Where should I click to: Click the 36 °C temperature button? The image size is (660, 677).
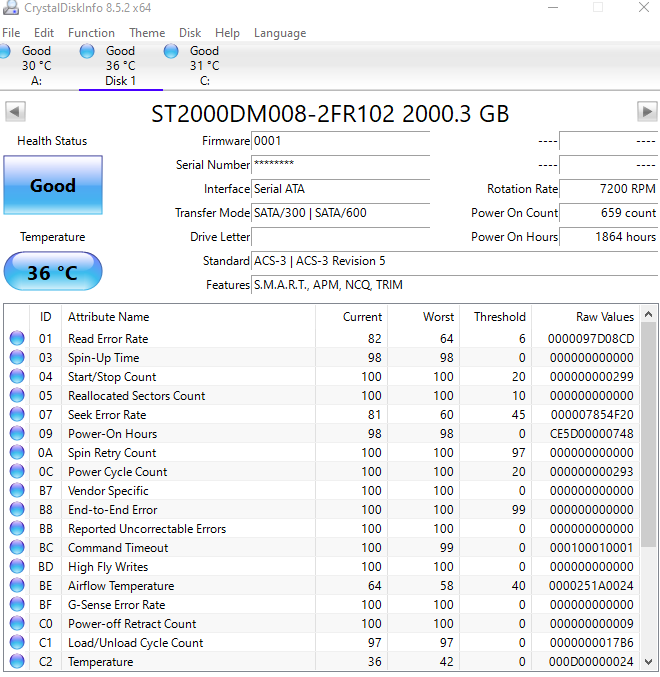[x=53, y=272]
